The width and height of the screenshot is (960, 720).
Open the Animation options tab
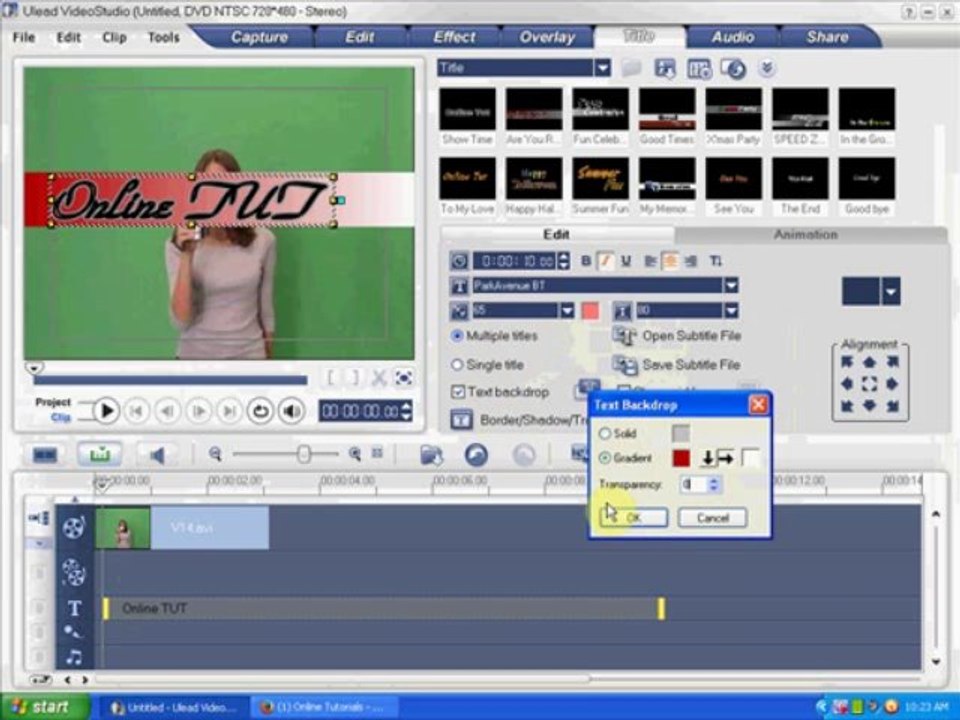805,234
